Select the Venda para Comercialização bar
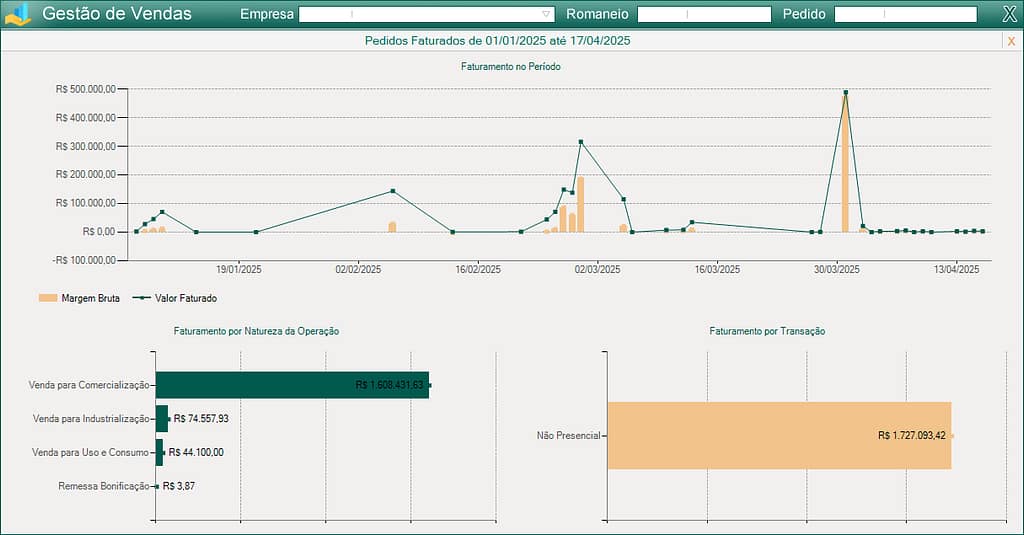Viewport: 1024px width, 535px height. pos(292,385)
